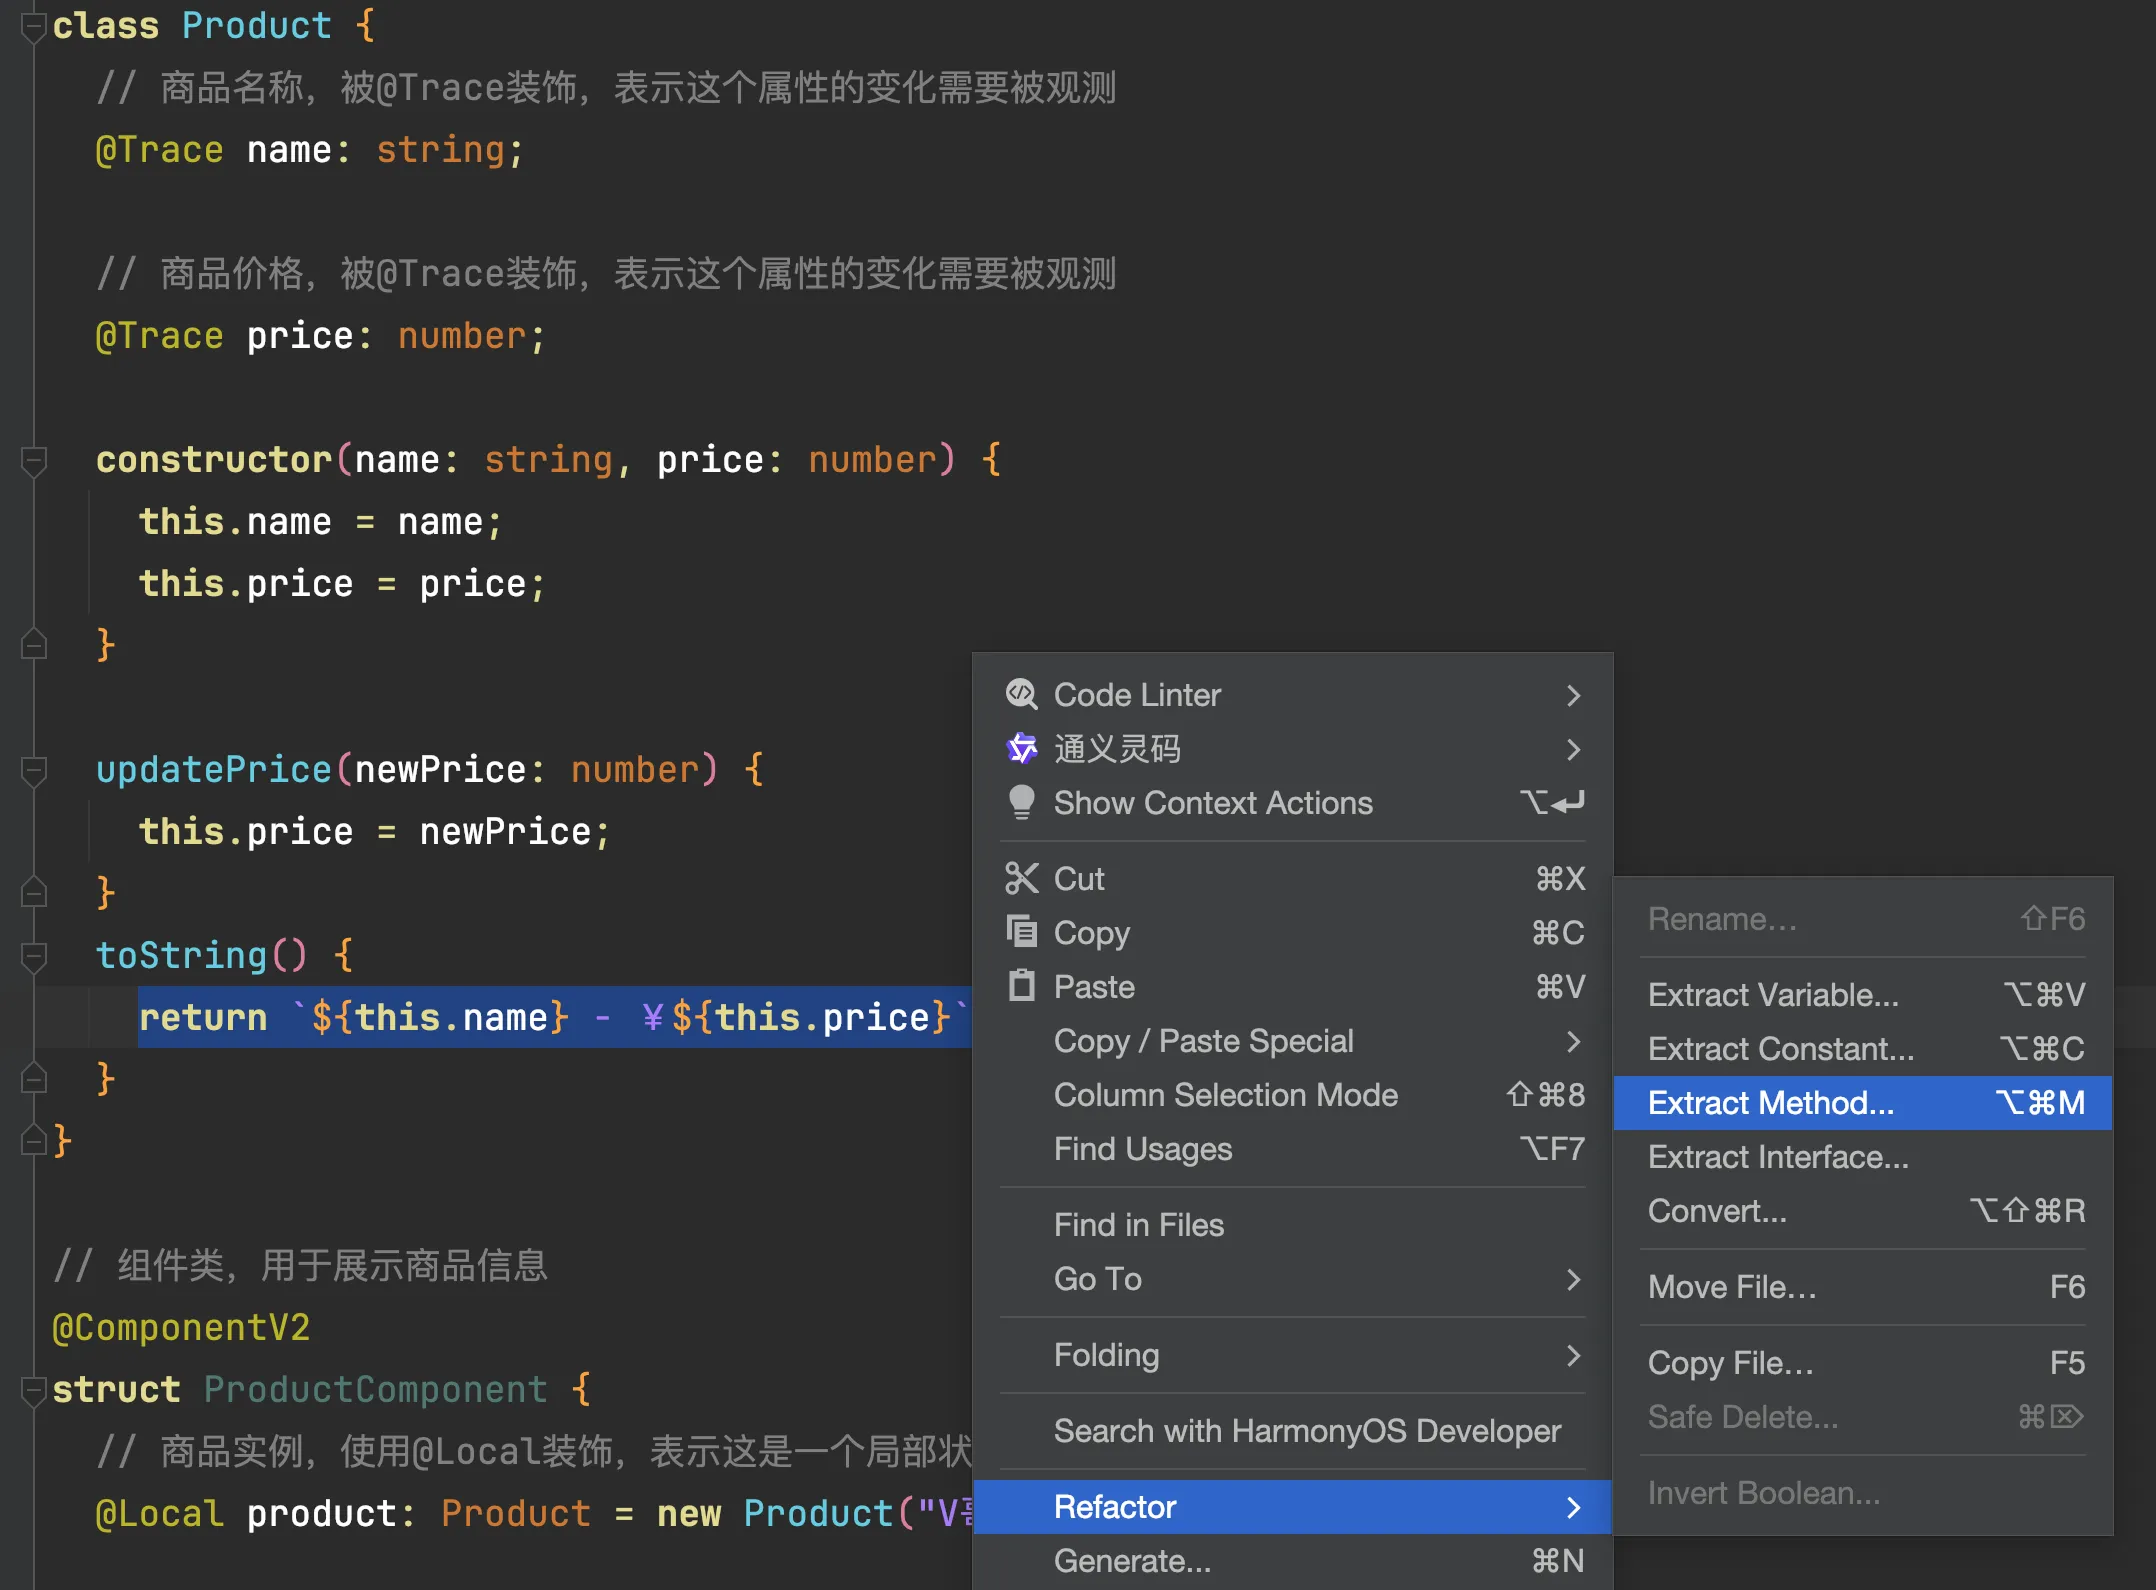The height and width of the screenshot is (1590, 2156).
Task: Click Find Usages menu entry
Action: tap(1142, 1149)
